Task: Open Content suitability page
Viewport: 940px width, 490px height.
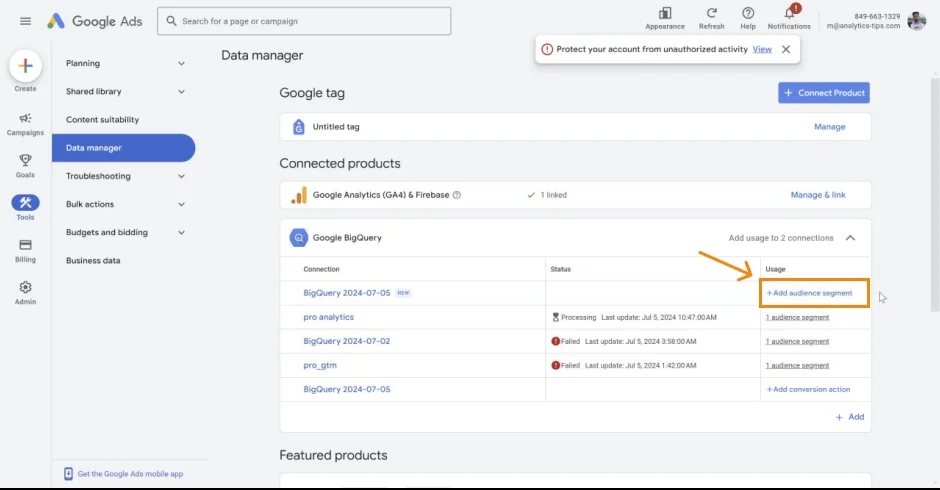Action: [103, 119]
